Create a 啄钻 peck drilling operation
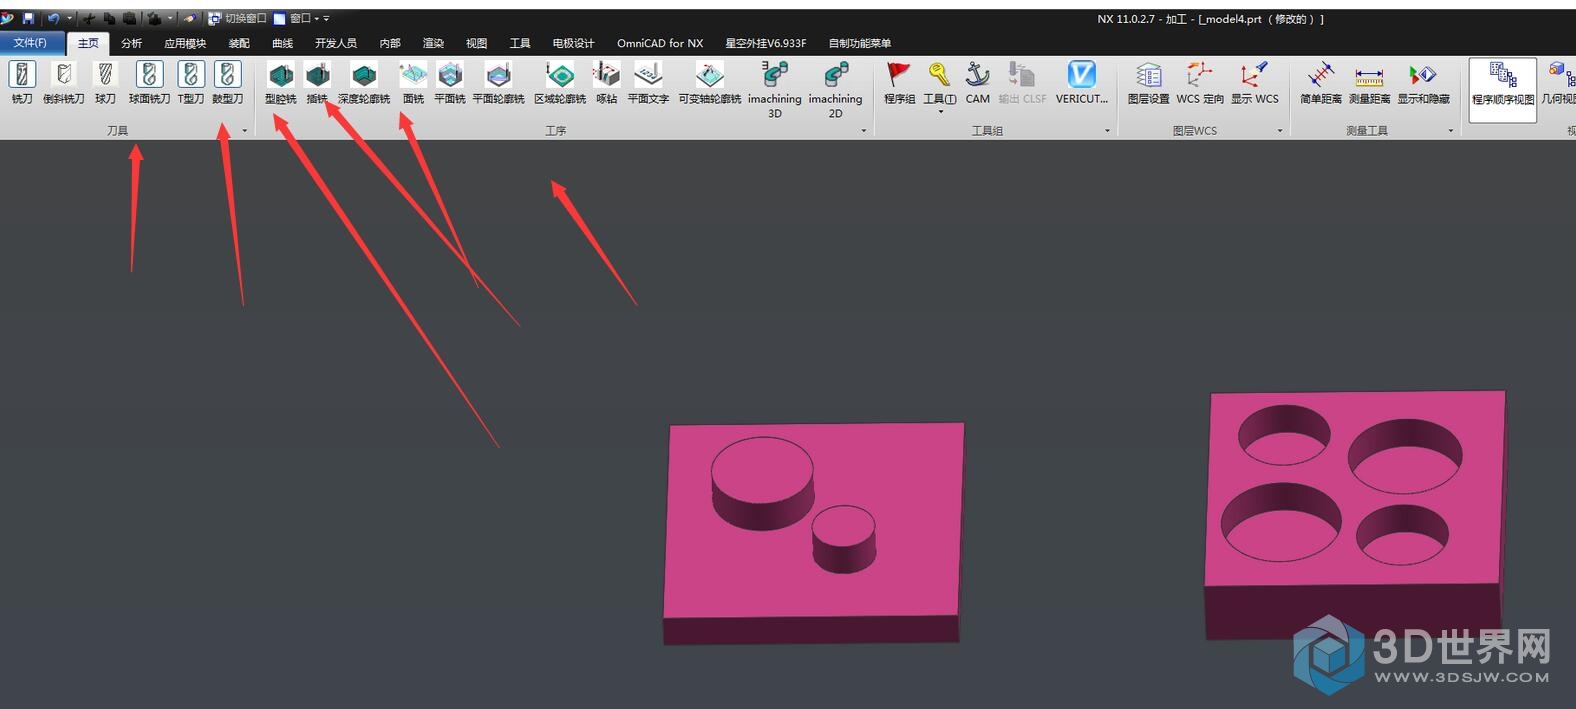This screenshot has height=709, width=1576. [x=606, y=82]
